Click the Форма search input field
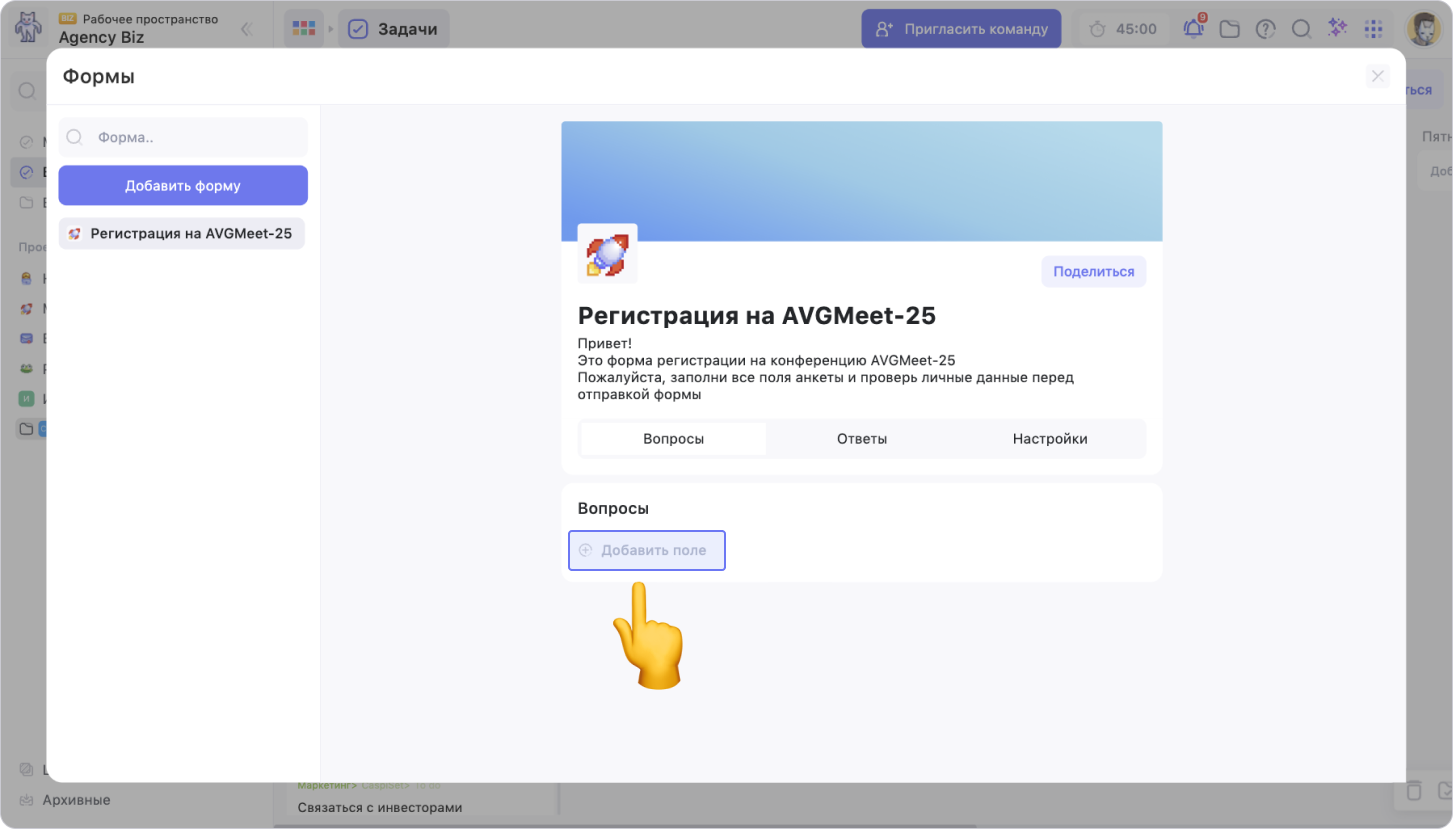1453x829 pixels. [x=195, y=137]
